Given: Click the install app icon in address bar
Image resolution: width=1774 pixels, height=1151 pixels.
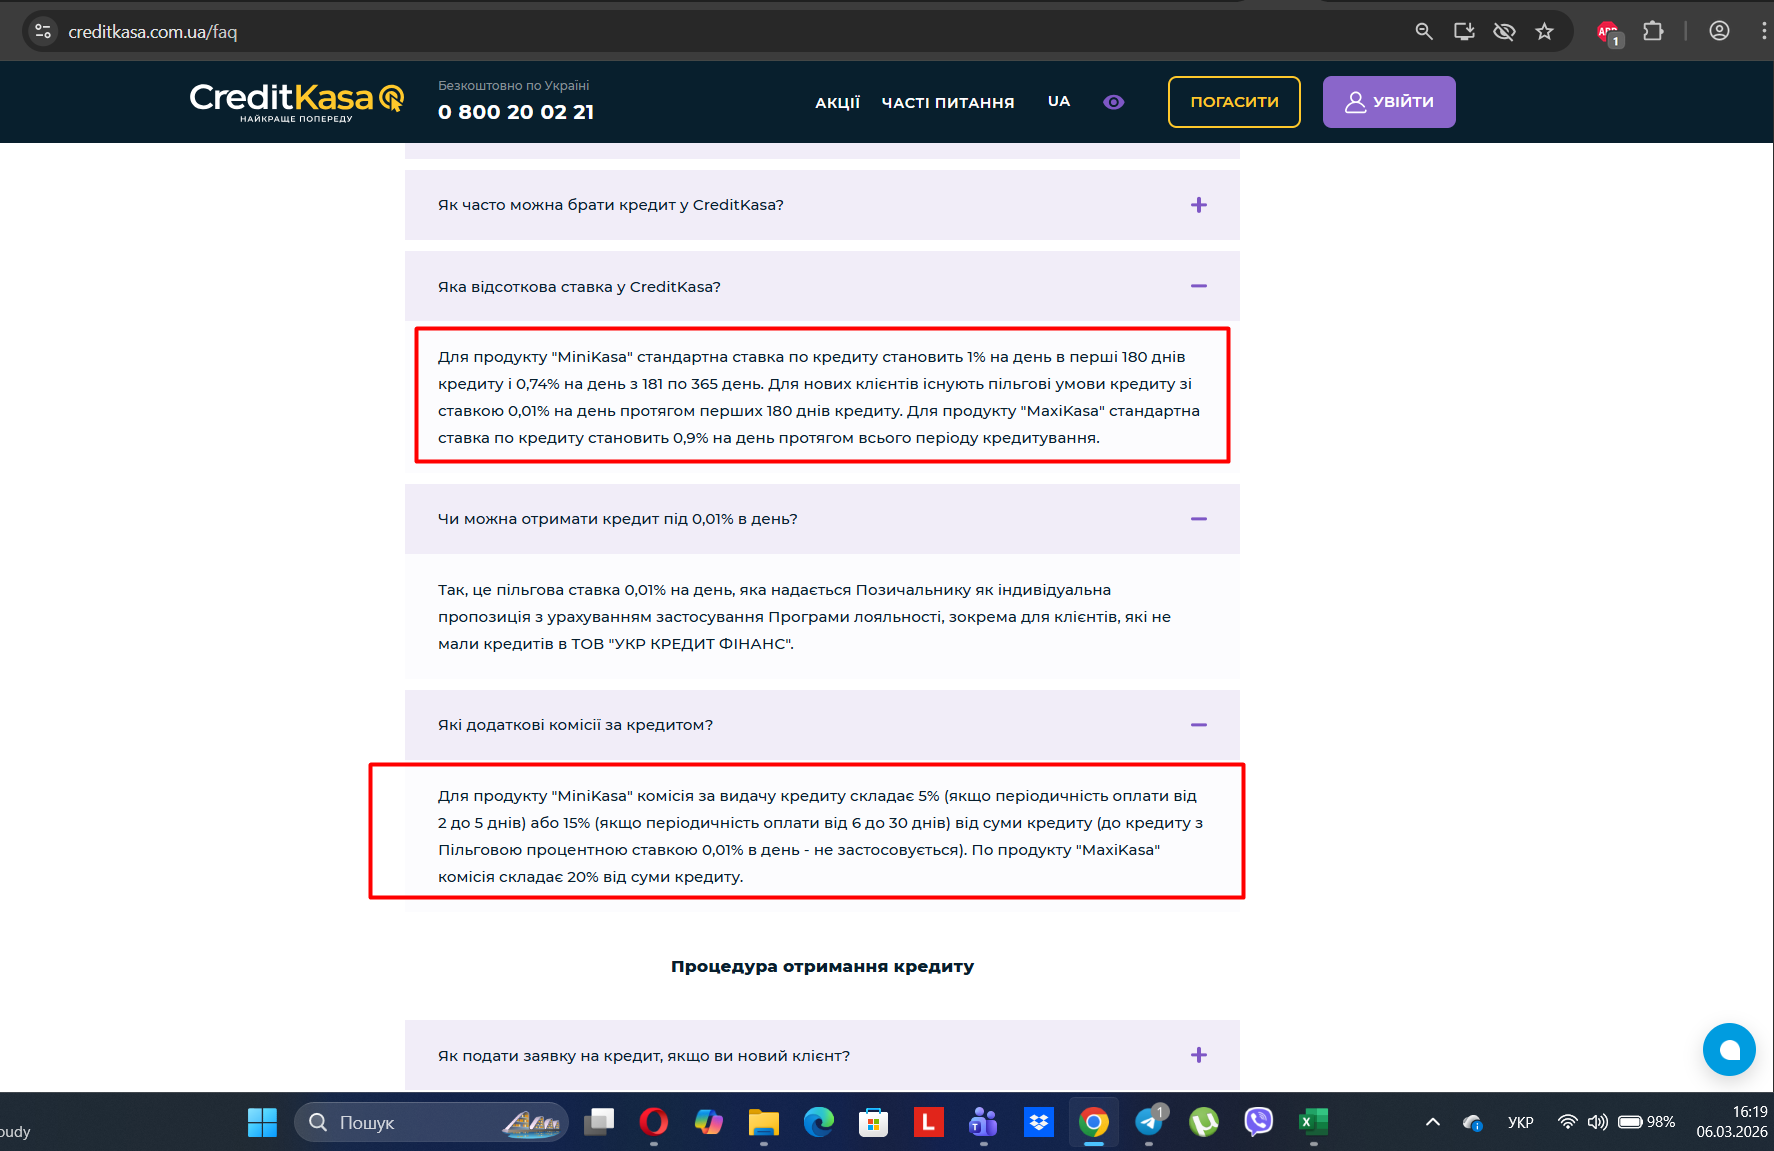Looking at the screenshot, I should coord(1464,32).
